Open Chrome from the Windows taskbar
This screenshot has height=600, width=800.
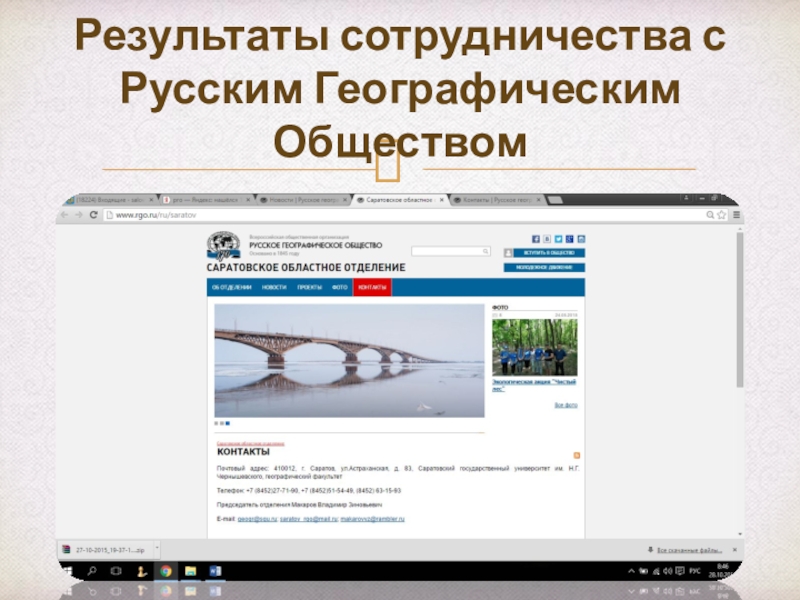coord(166,571)
